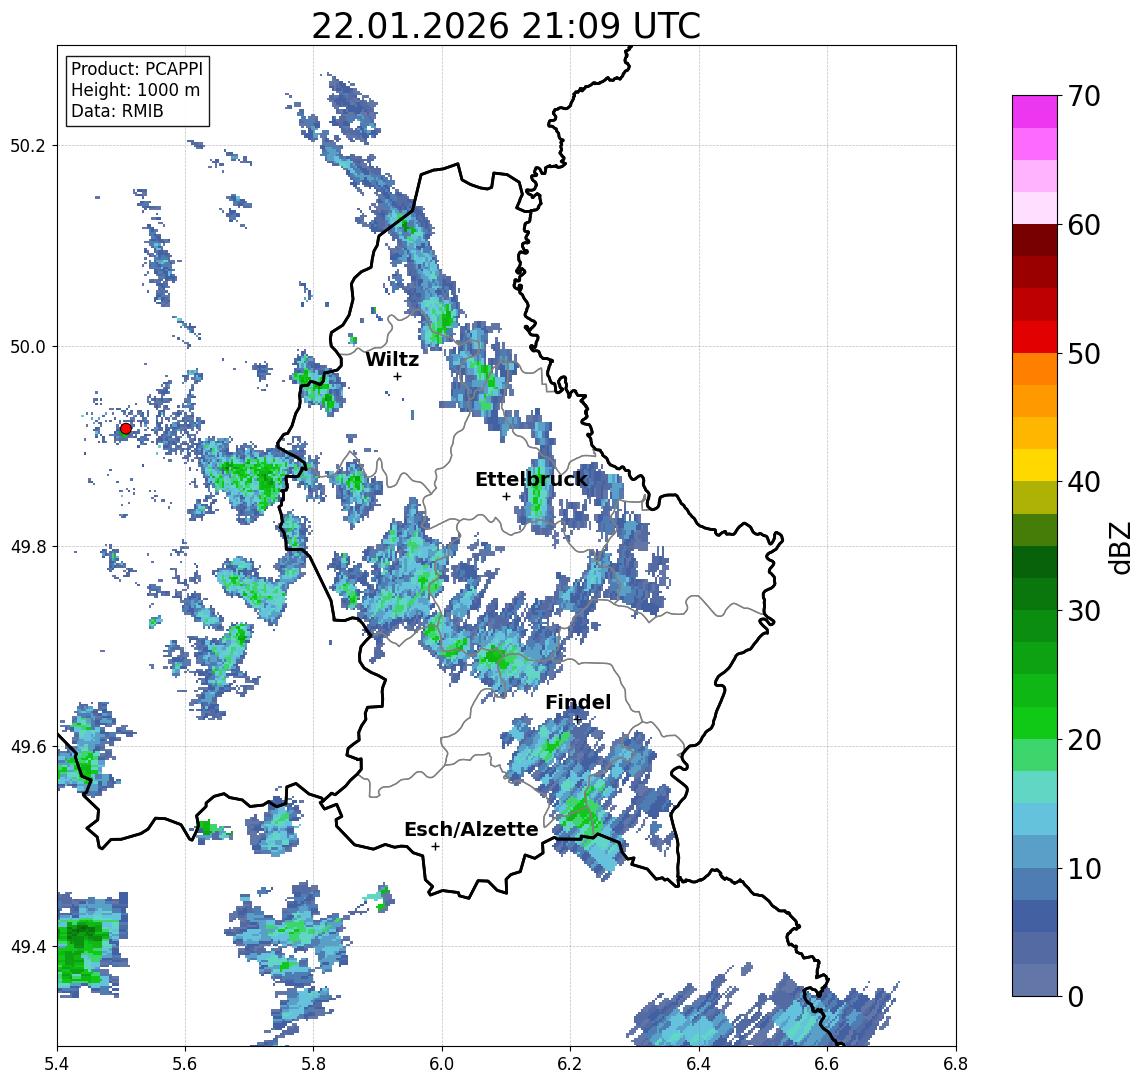
Task: Click the Findel city label
Action: tap(578, 702)
